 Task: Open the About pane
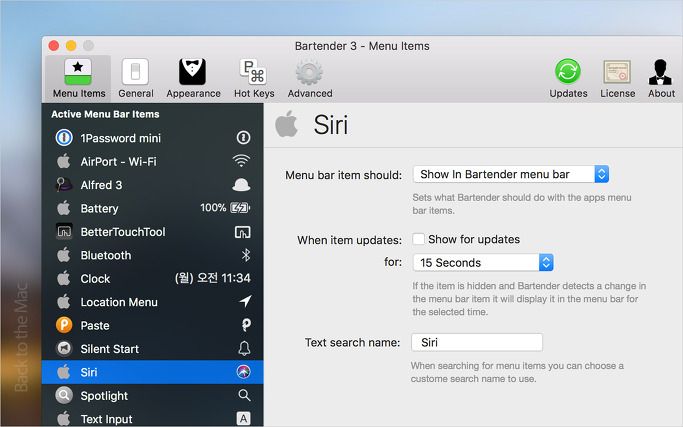point(661,79)
